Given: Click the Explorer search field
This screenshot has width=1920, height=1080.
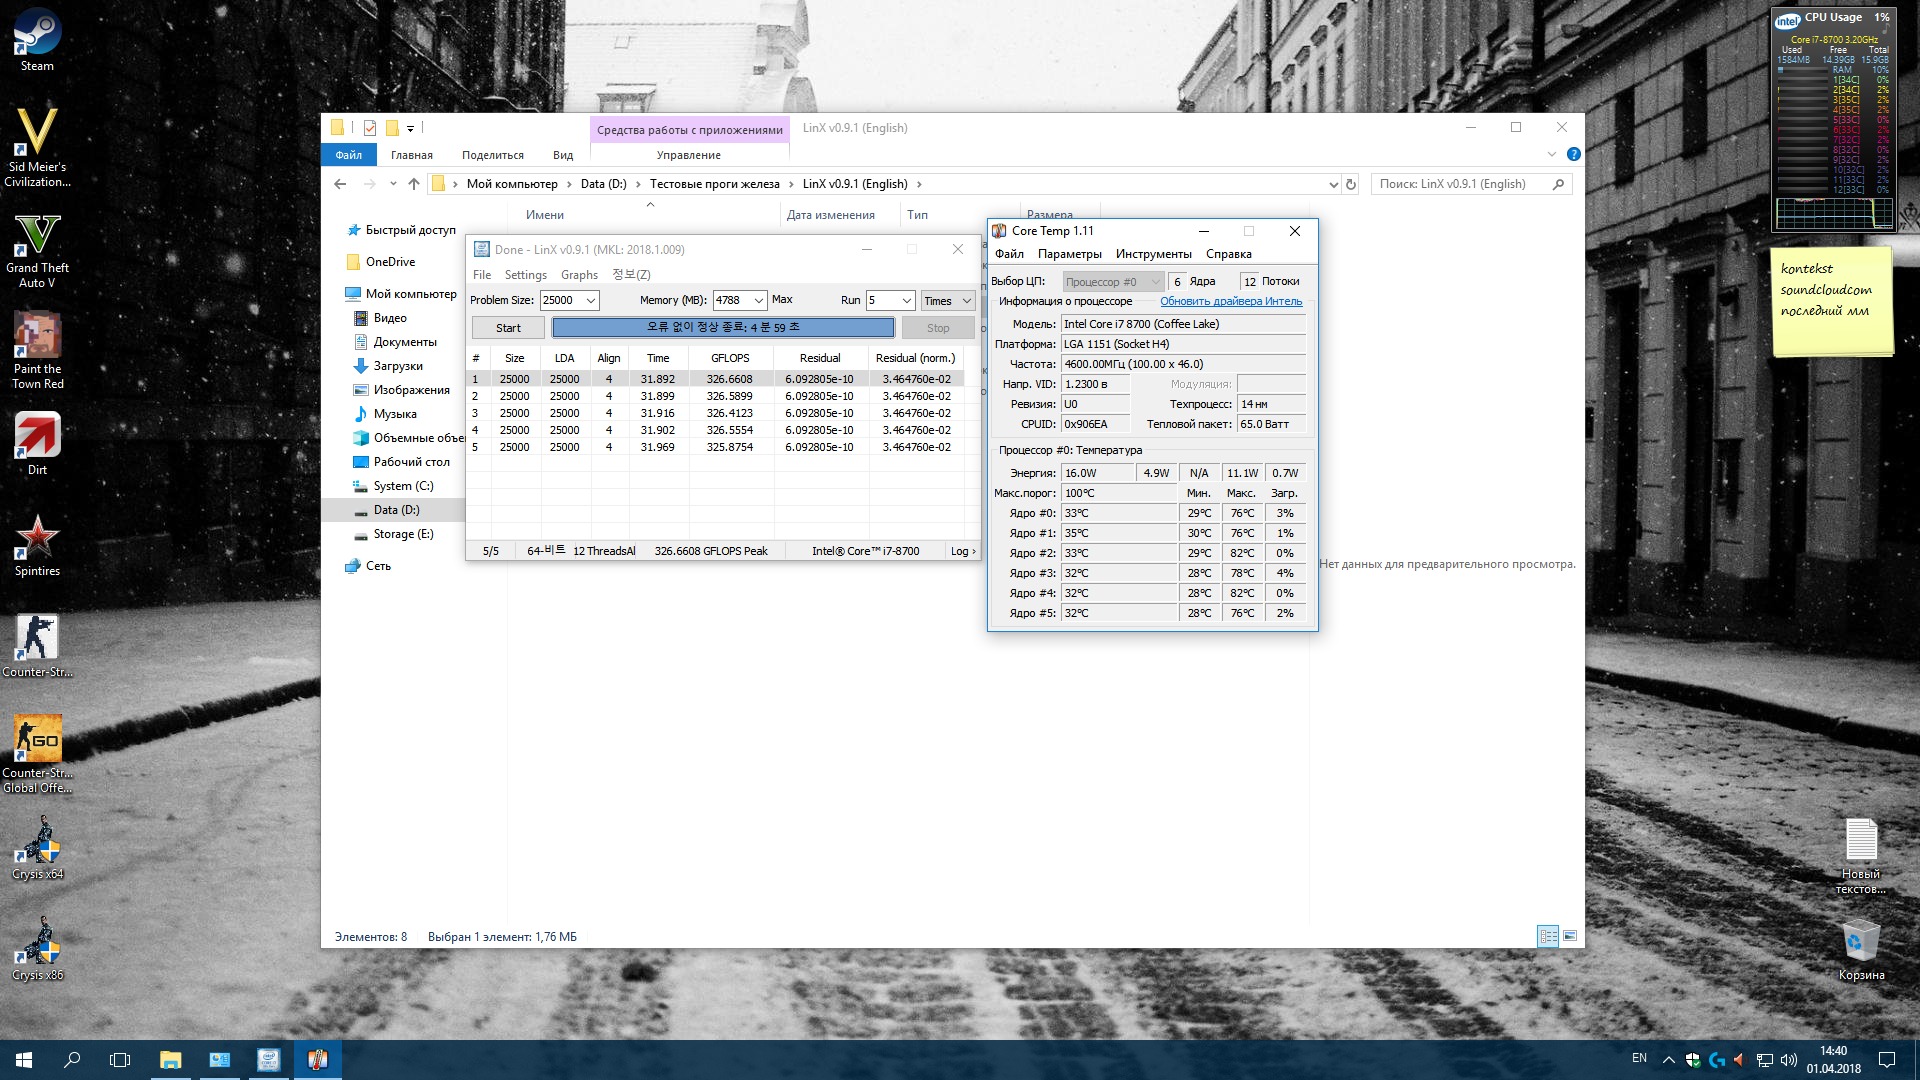Looking at the screenshot, I should tap(1460, 184).
